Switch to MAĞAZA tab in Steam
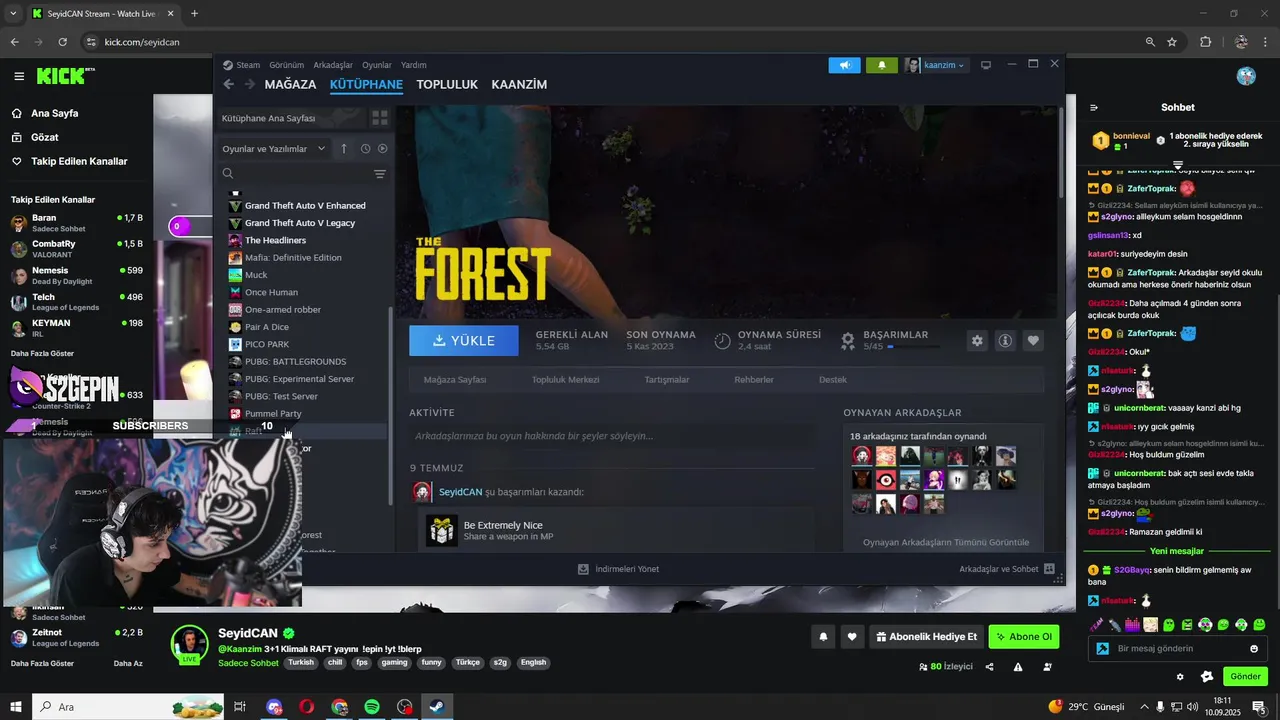The width and height of the screenshot is (1280, 720). (290, 84)
